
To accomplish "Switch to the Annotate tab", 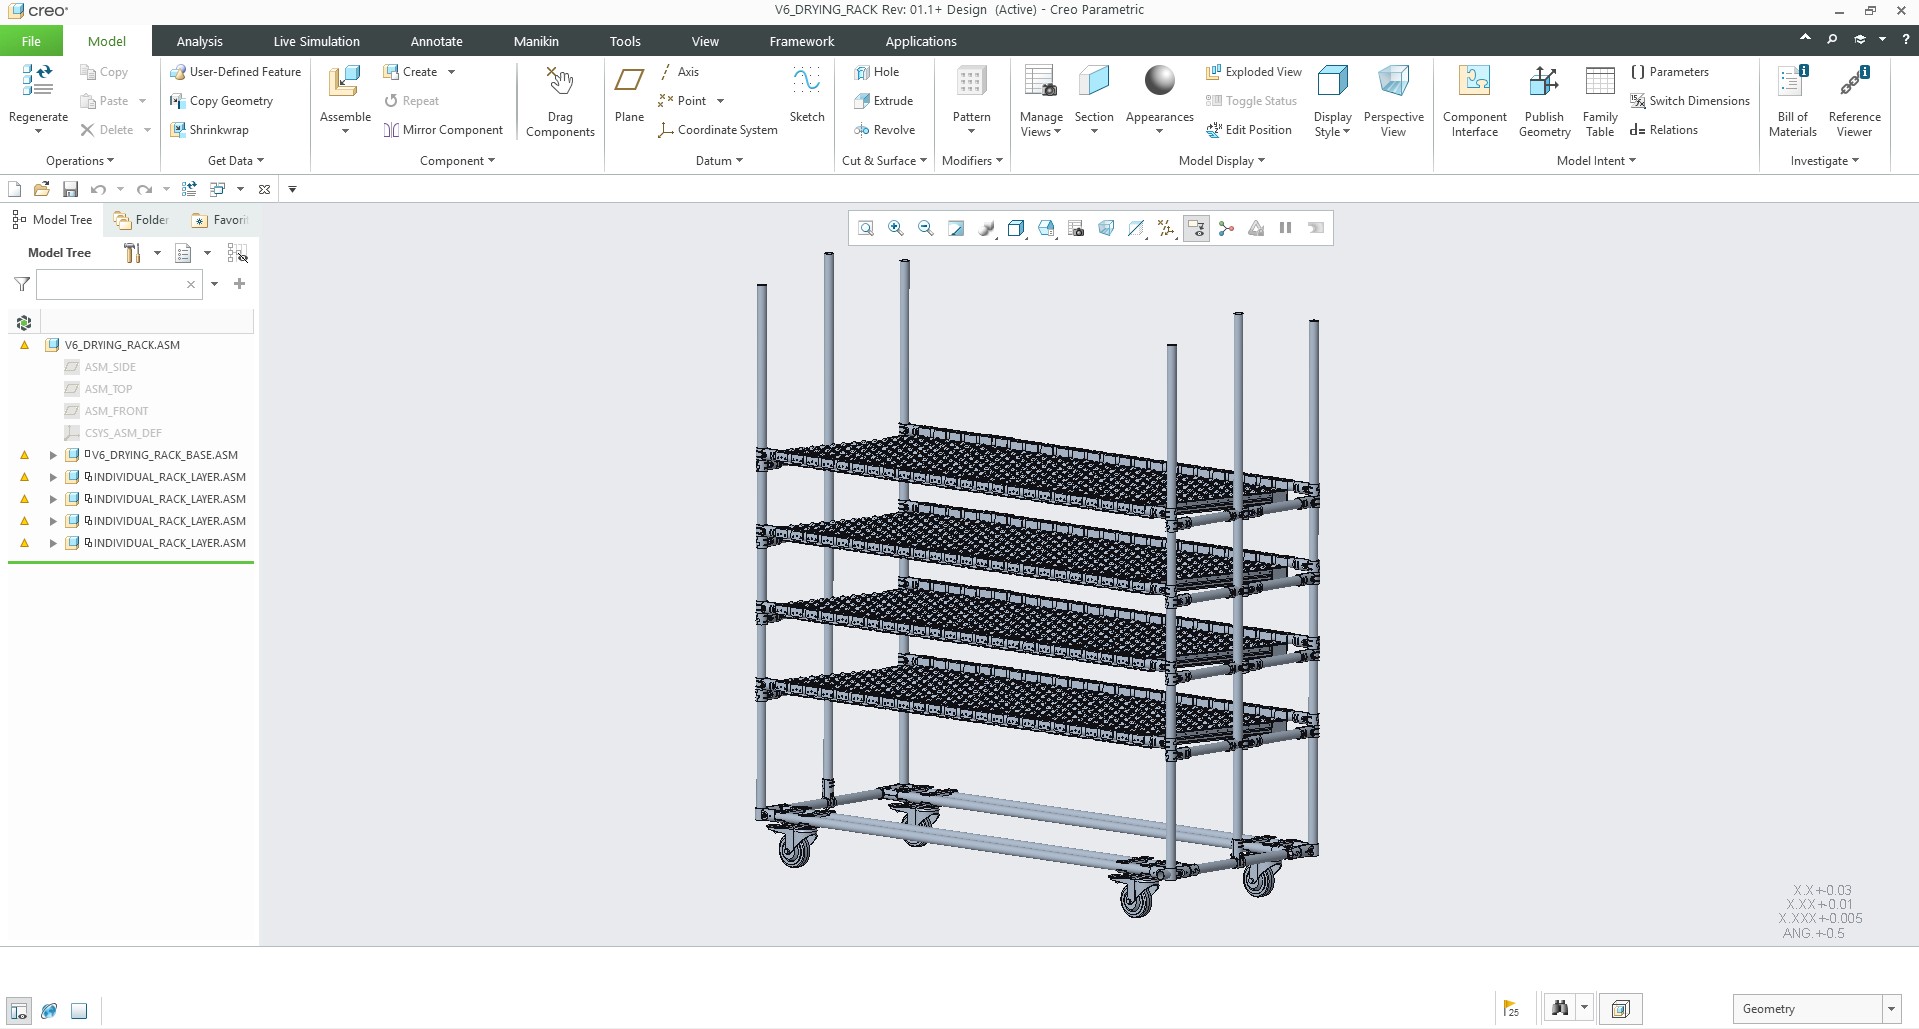I will coord(436,41).
